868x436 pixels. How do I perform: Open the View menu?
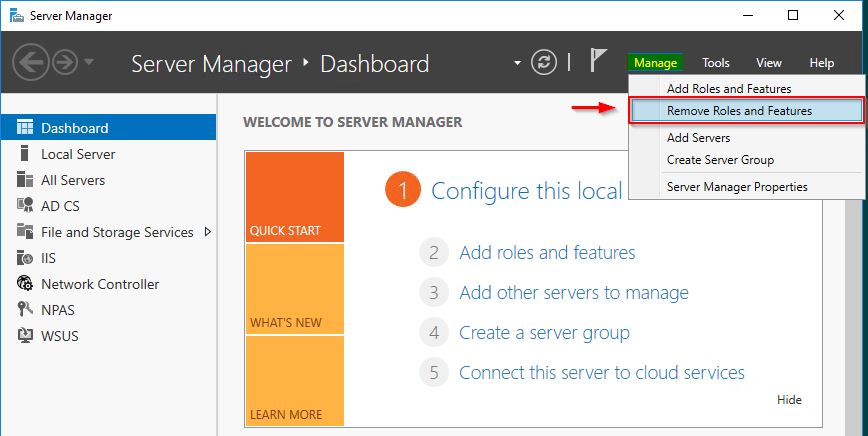coord(769,63)
